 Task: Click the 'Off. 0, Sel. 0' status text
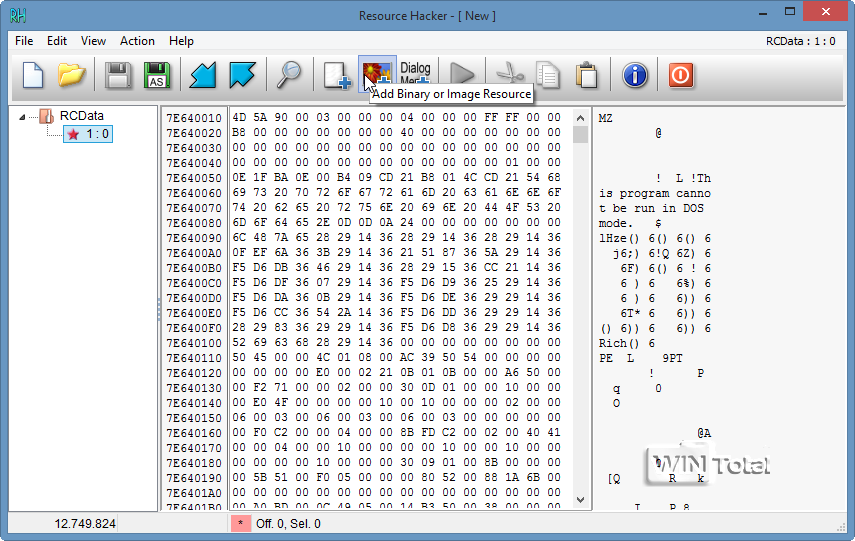pyautogui.click(x=288, y=524)
